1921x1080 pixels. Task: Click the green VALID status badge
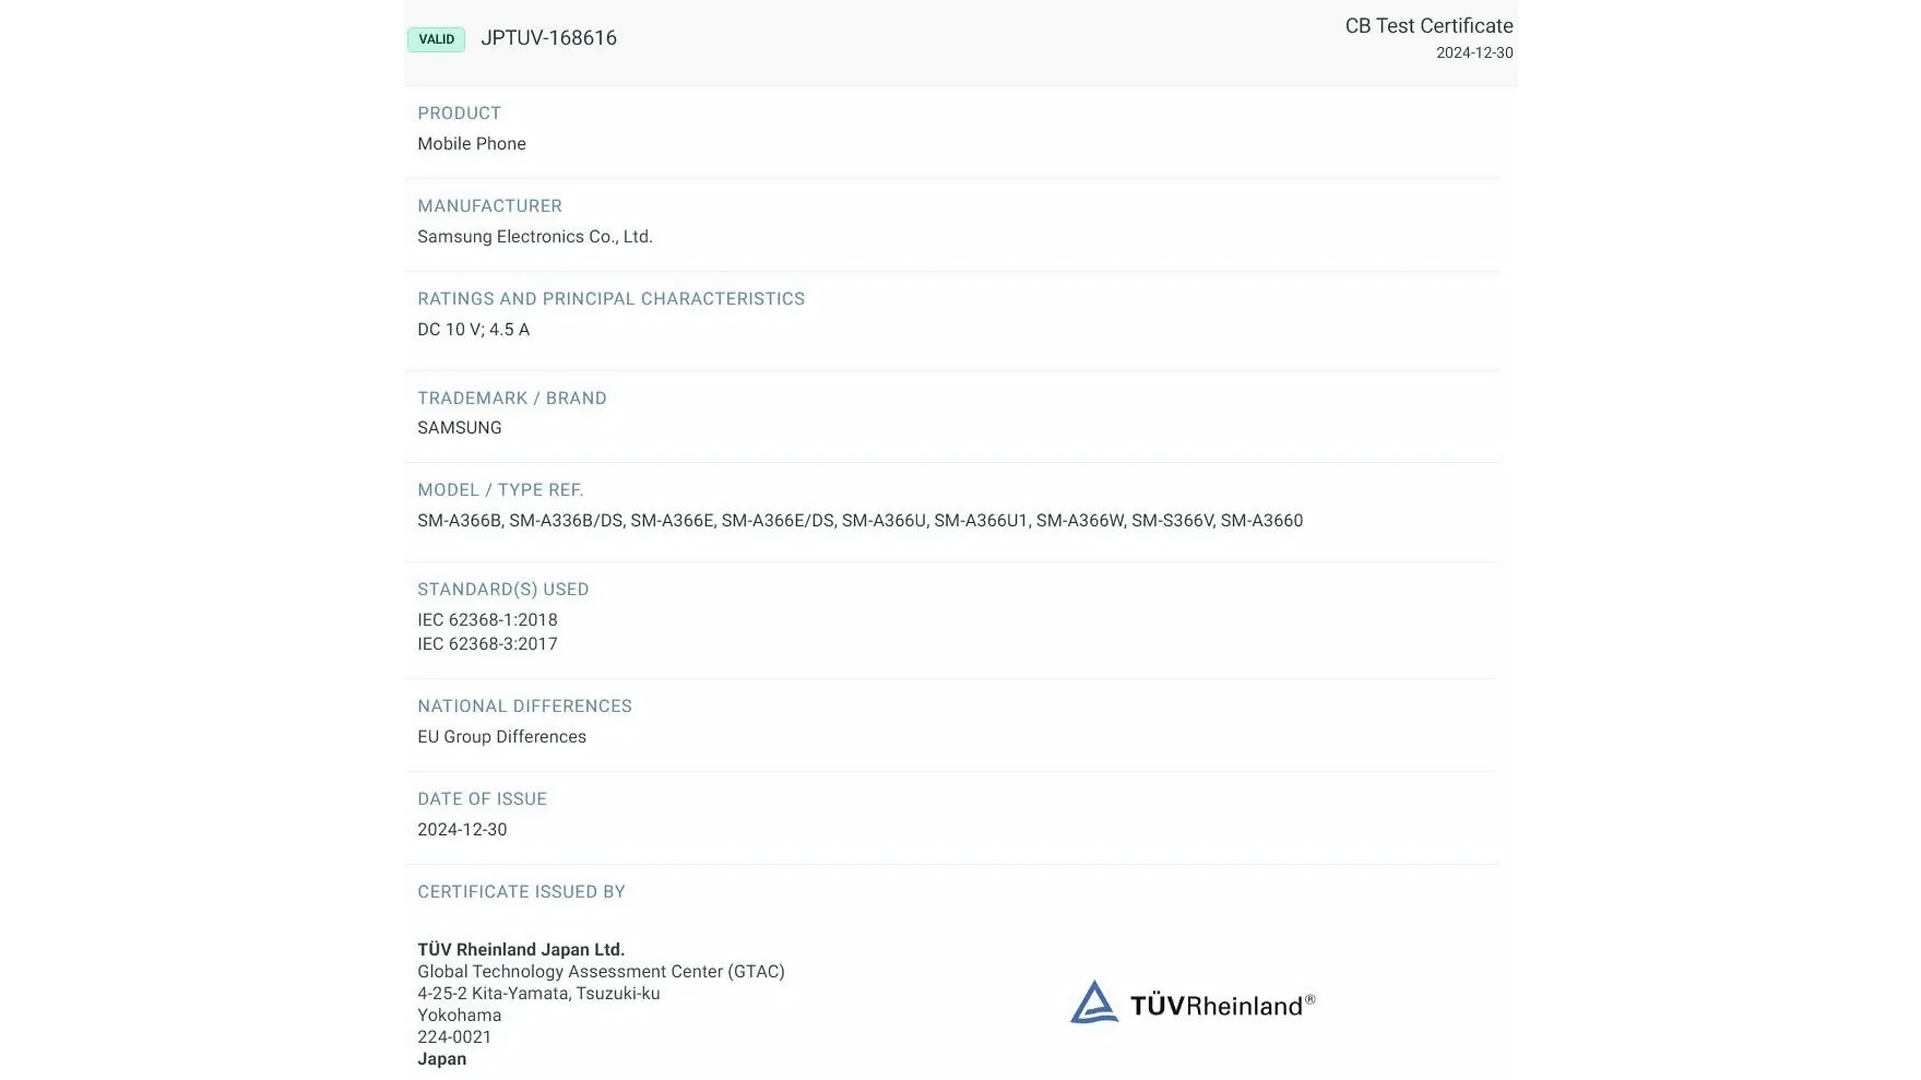click(x=436, y=39)
